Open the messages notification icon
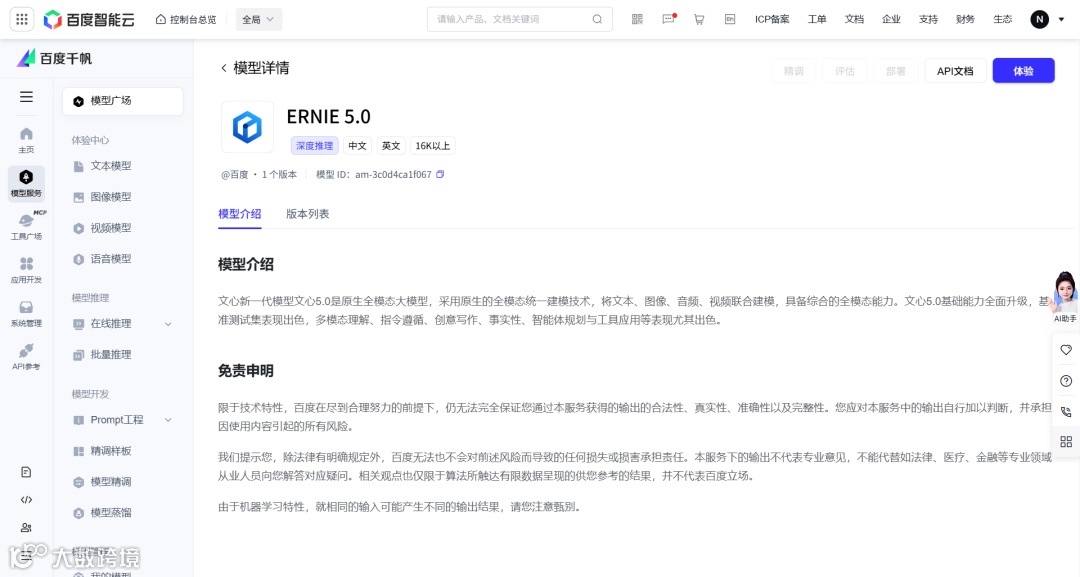This screenshot has height=577, width=1080. pyautogui.click(x=668, y=19)
